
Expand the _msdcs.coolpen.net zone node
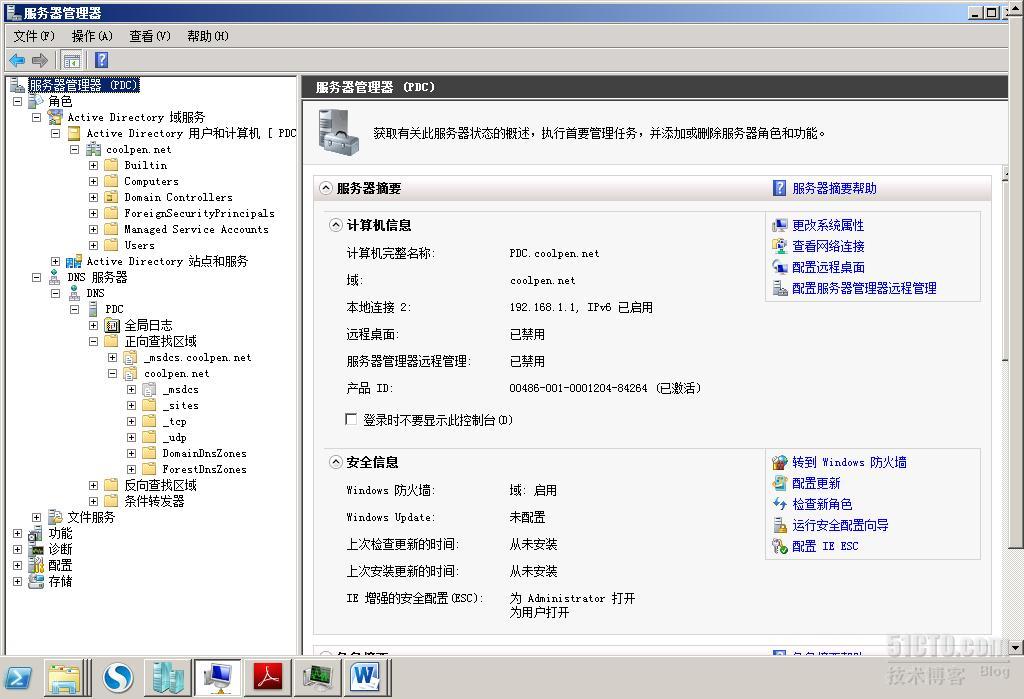[112, 357]
